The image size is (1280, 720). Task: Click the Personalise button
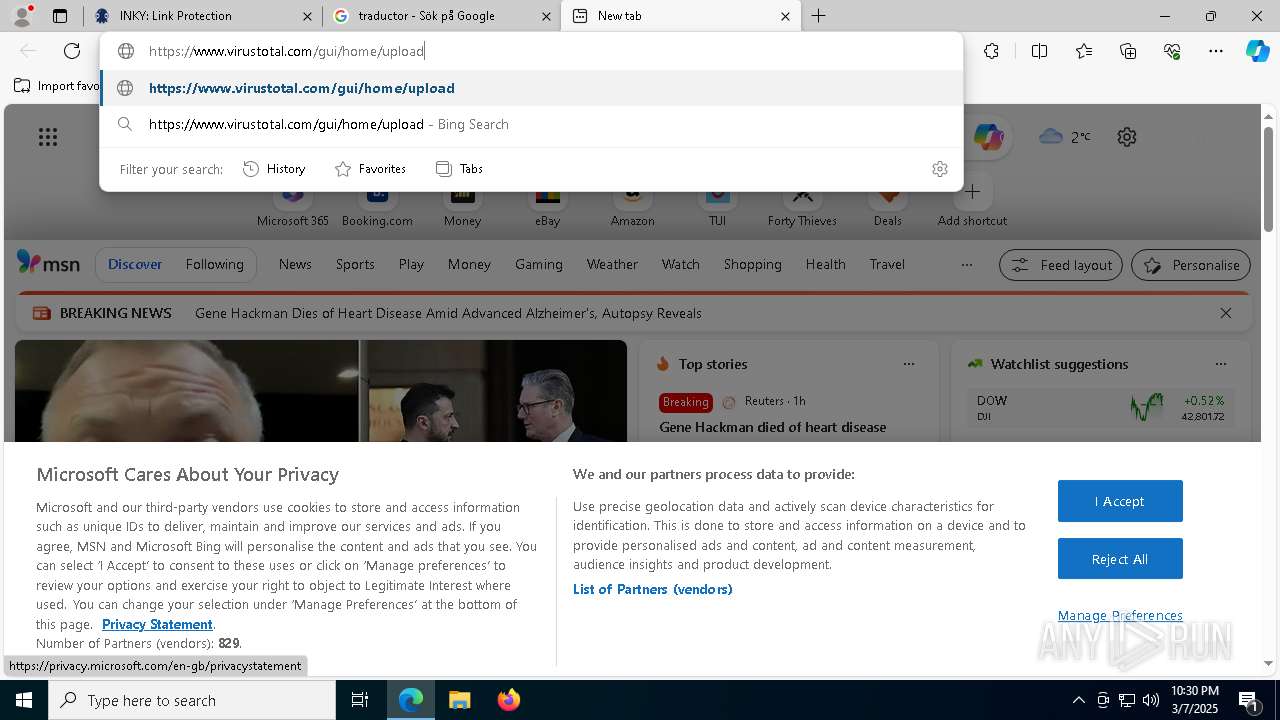coord(1191,265)
